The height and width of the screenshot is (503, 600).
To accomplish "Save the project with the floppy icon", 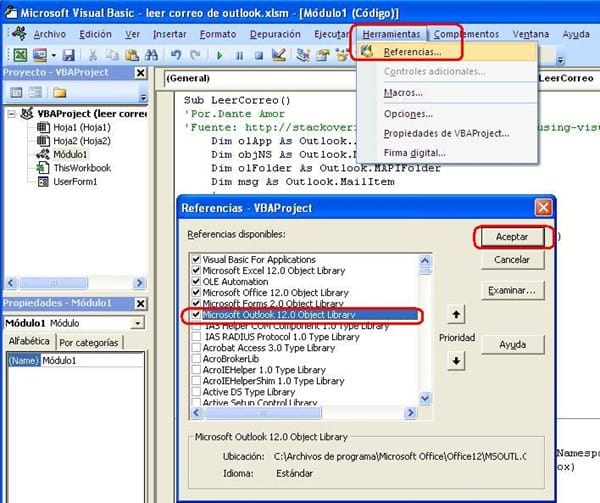I will [68, 55].
